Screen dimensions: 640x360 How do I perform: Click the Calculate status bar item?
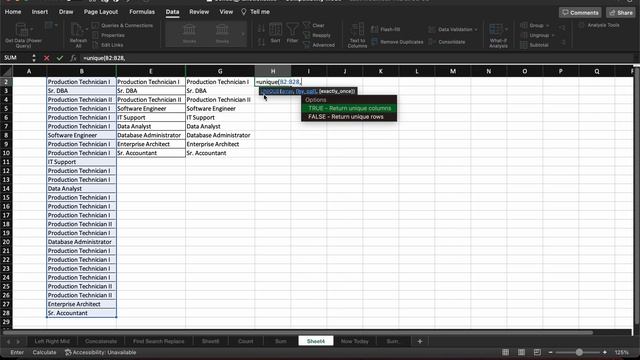pyautogui.click(x=44, y=352)
